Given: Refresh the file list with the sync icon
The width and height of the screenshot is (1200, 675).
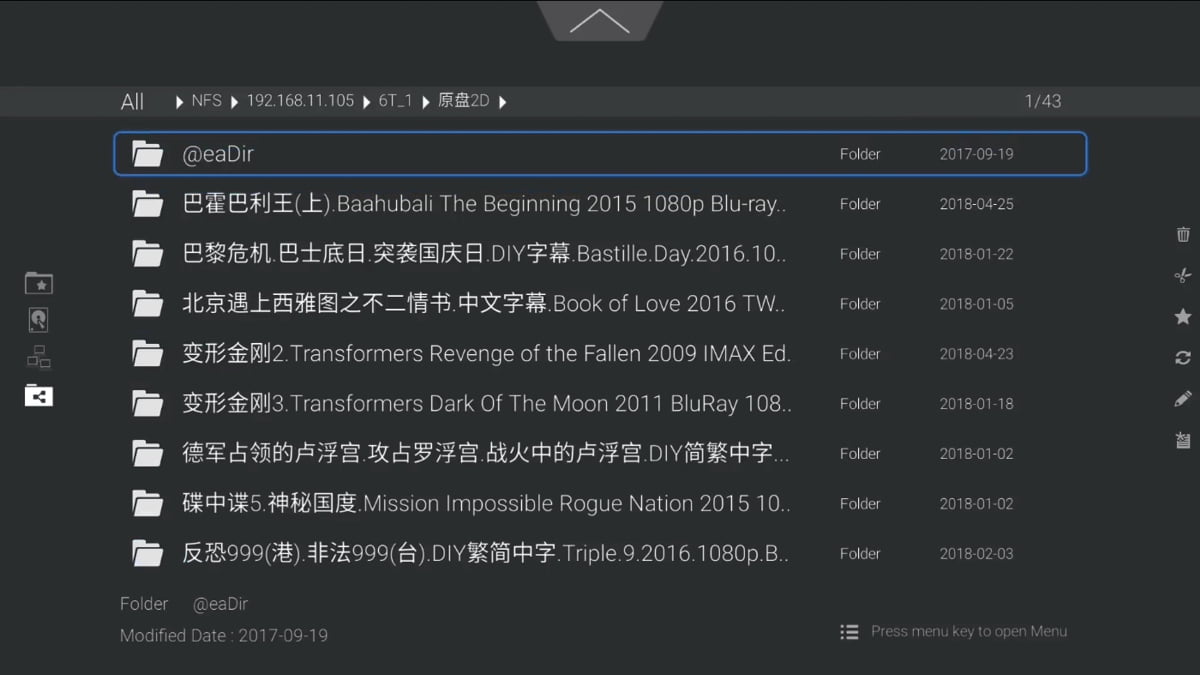Looking at the screenshot, I should [x=1182, y=357].
